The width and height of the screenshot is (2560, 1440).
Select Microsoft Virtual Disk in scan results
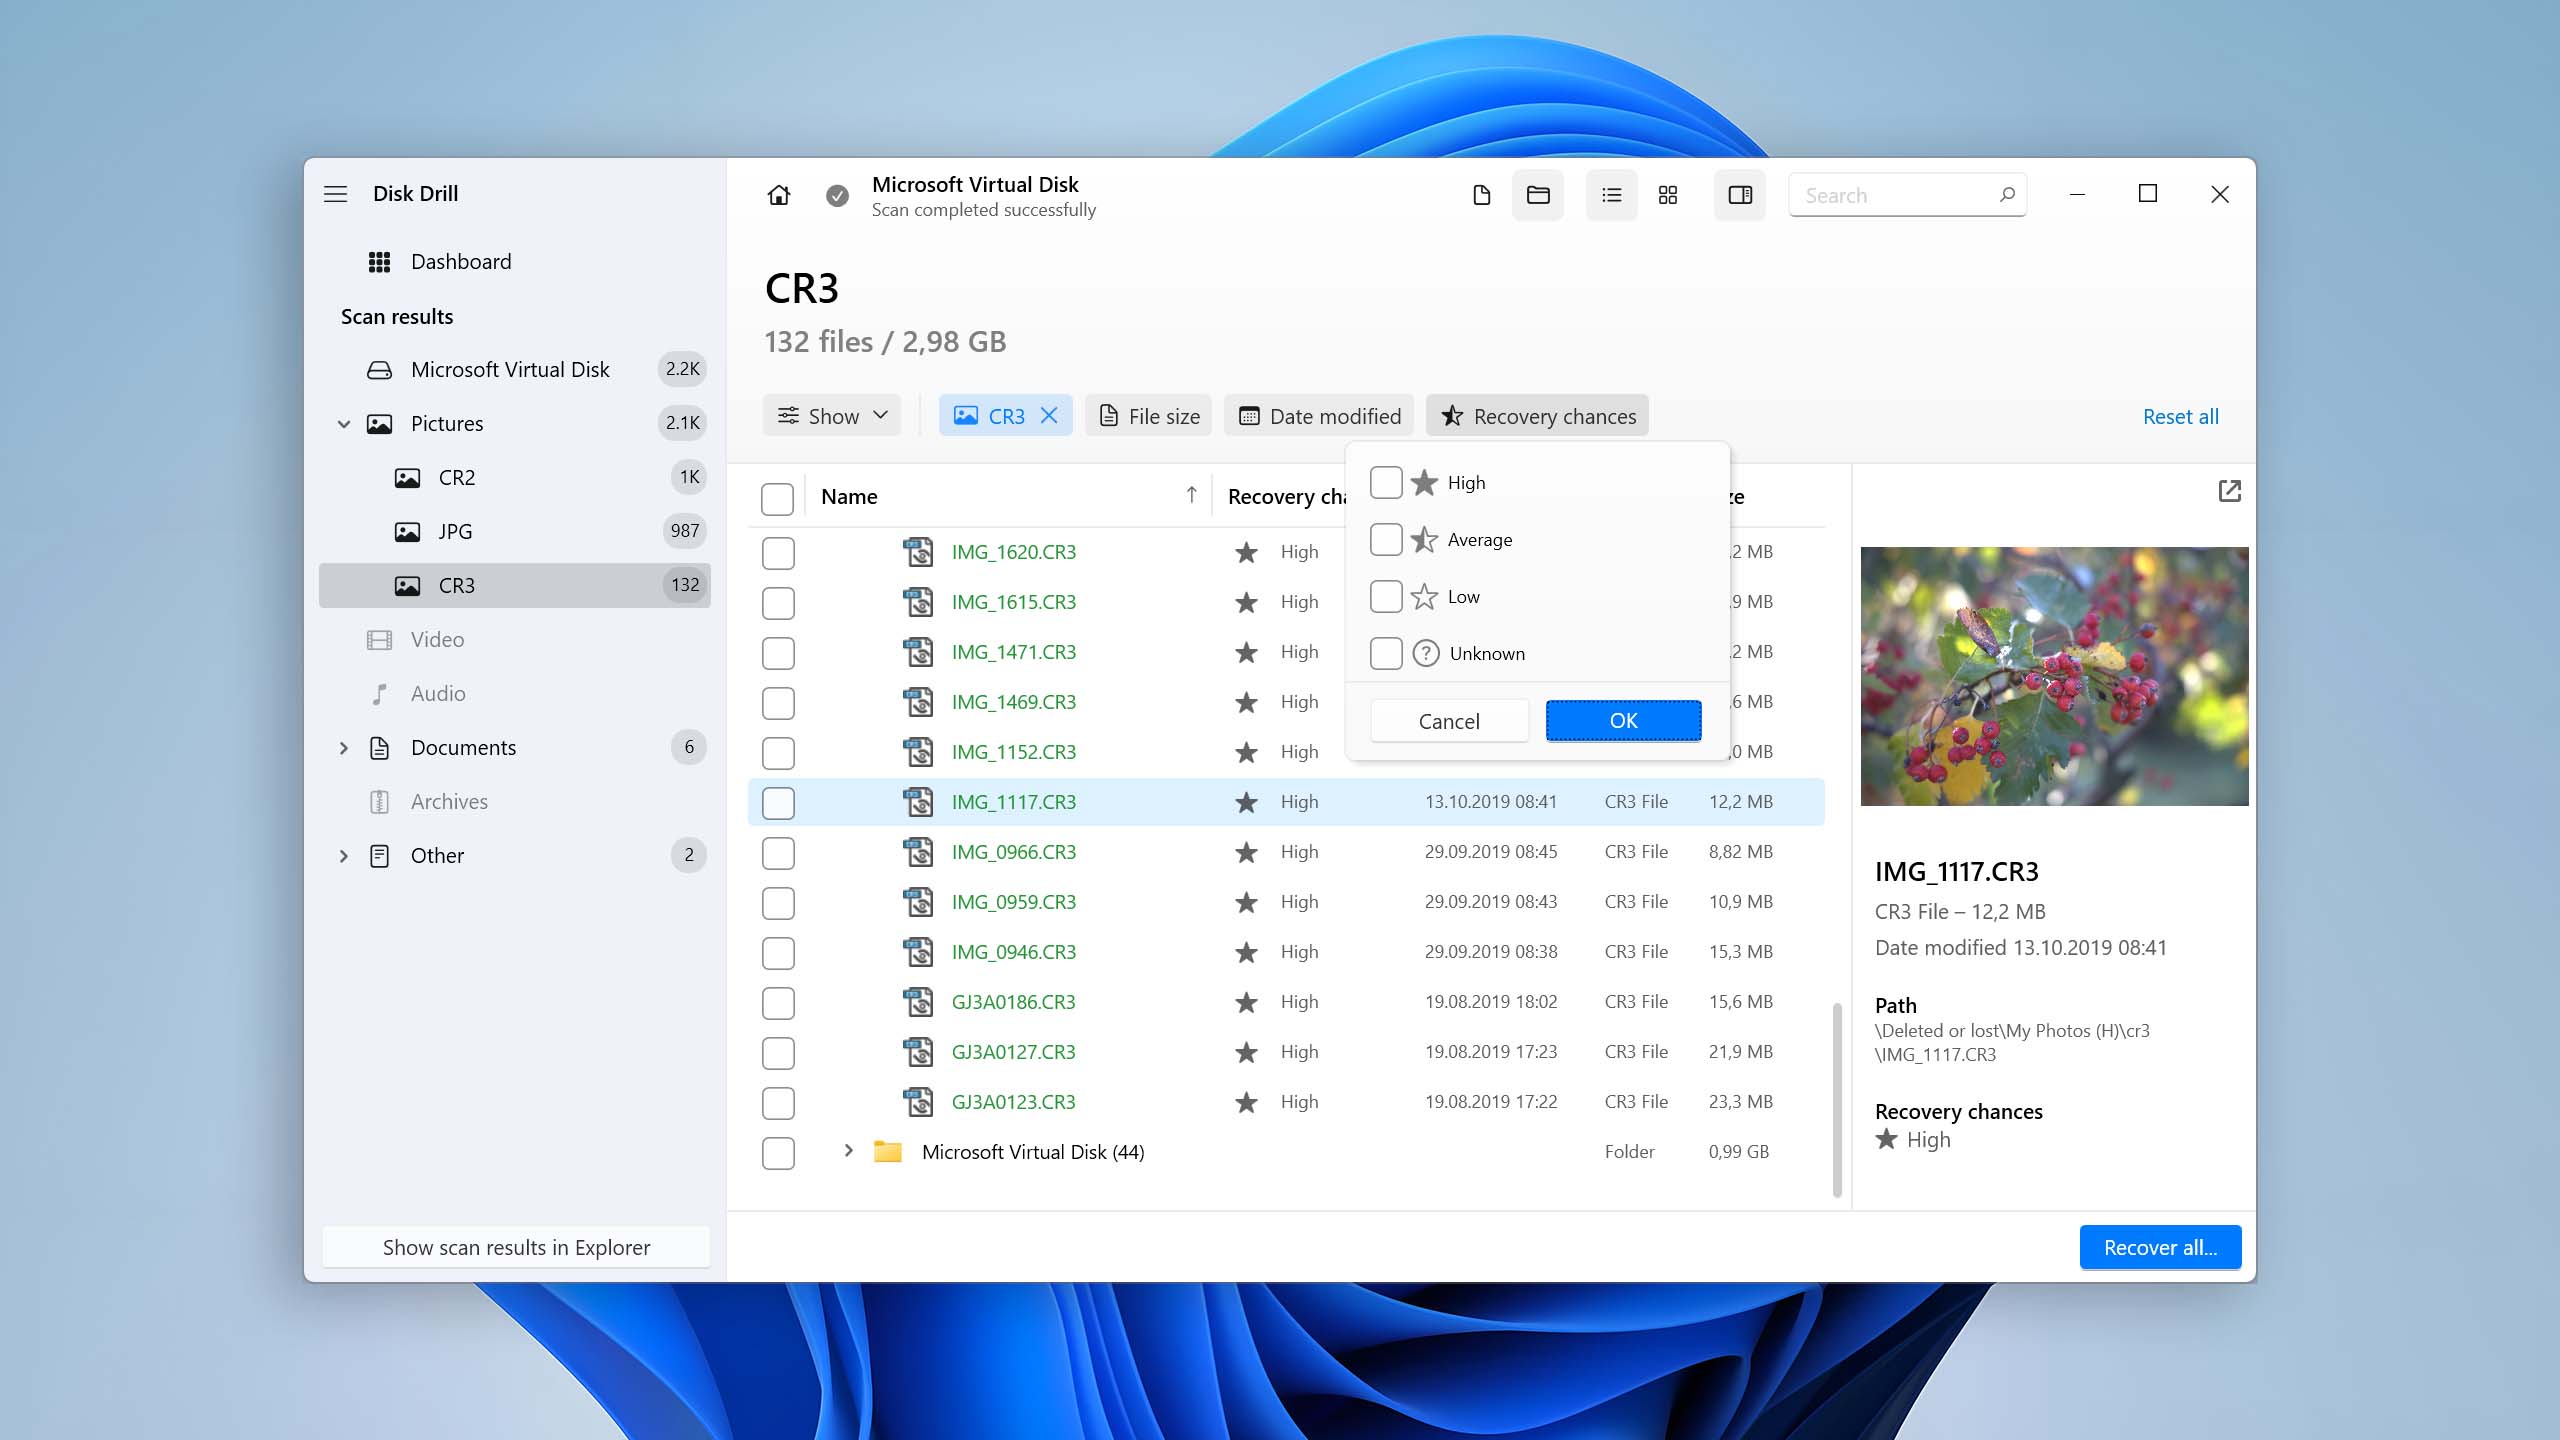[x=515, y=370]
